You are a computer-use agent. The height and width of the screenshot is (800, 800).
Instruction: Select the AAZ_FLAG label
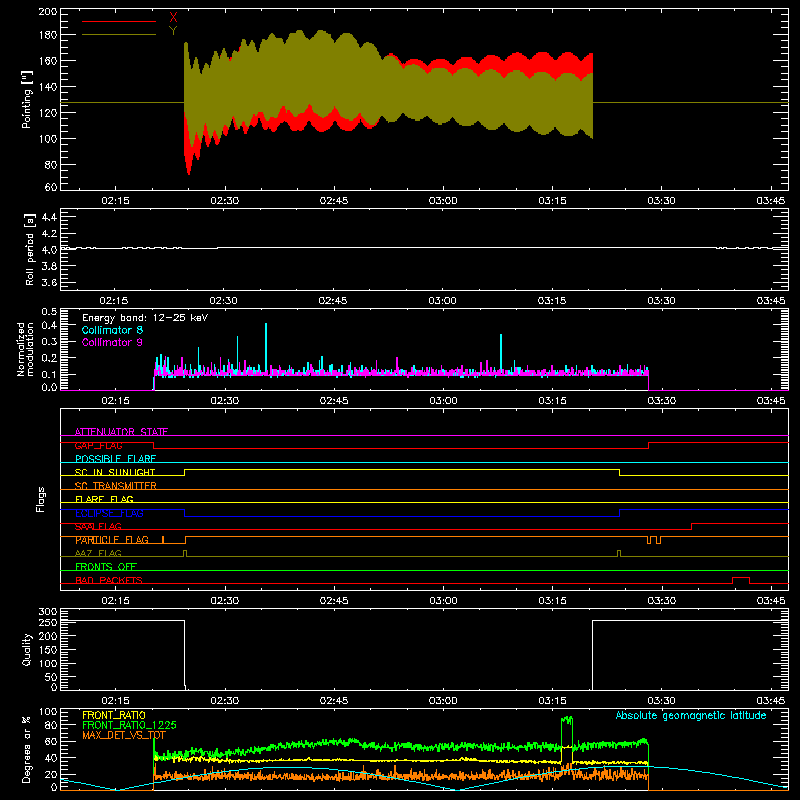point(98,553)
